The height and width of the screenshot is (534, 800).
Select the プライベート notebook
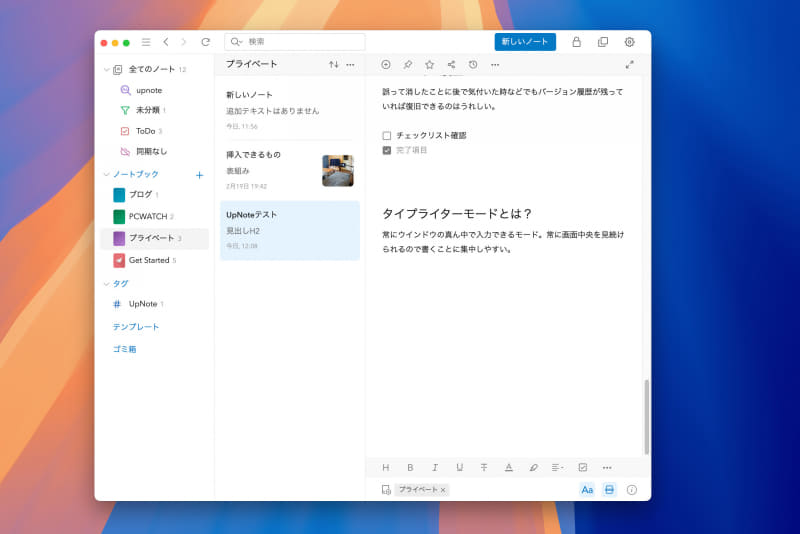[155, 238]
